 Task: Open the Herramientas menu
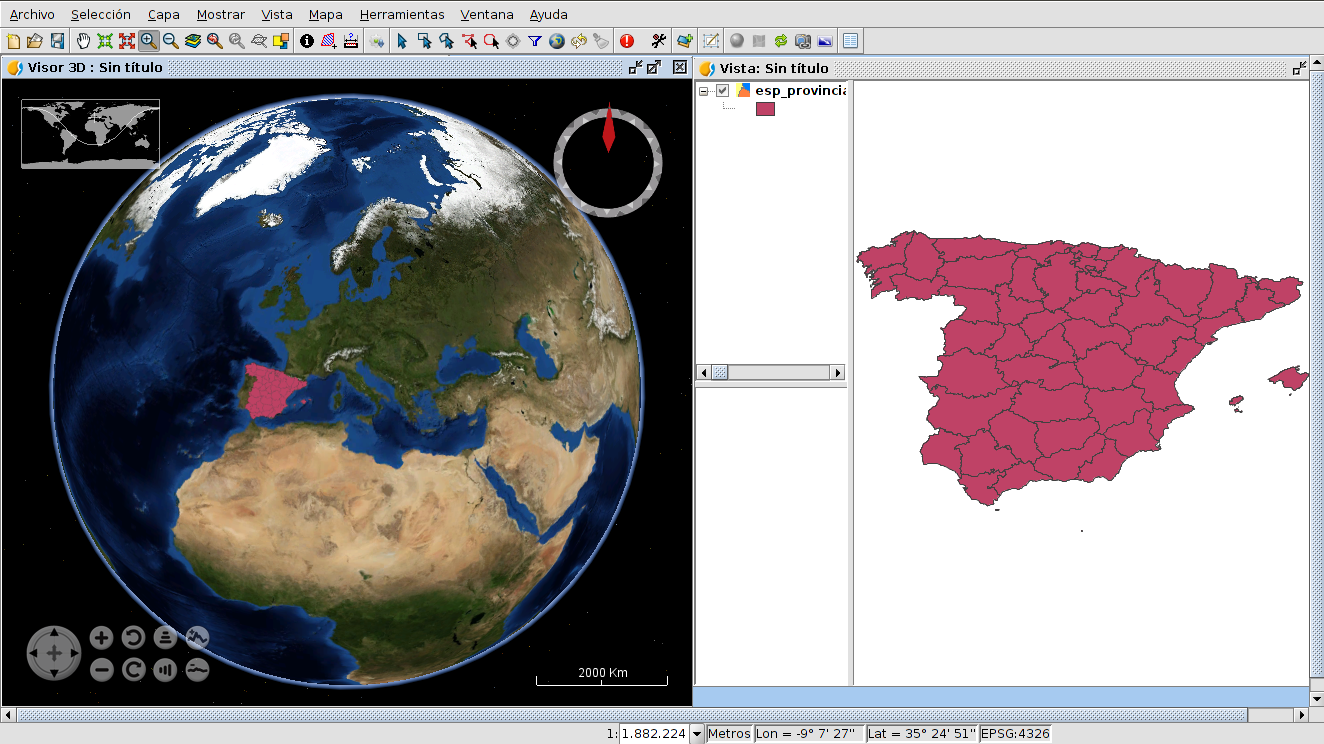coord(401,15)
